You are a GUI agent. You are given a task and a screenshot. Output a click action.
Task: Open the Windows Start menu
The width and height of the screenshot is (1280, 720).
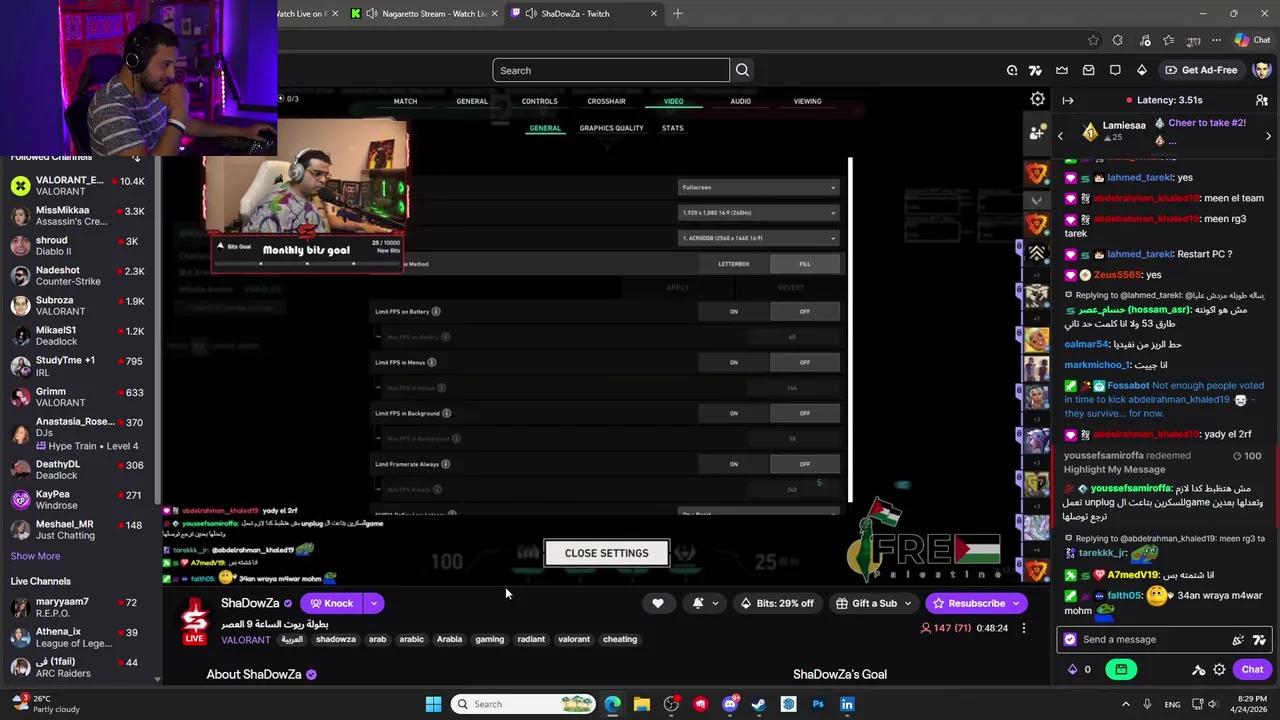coord(433,704)
